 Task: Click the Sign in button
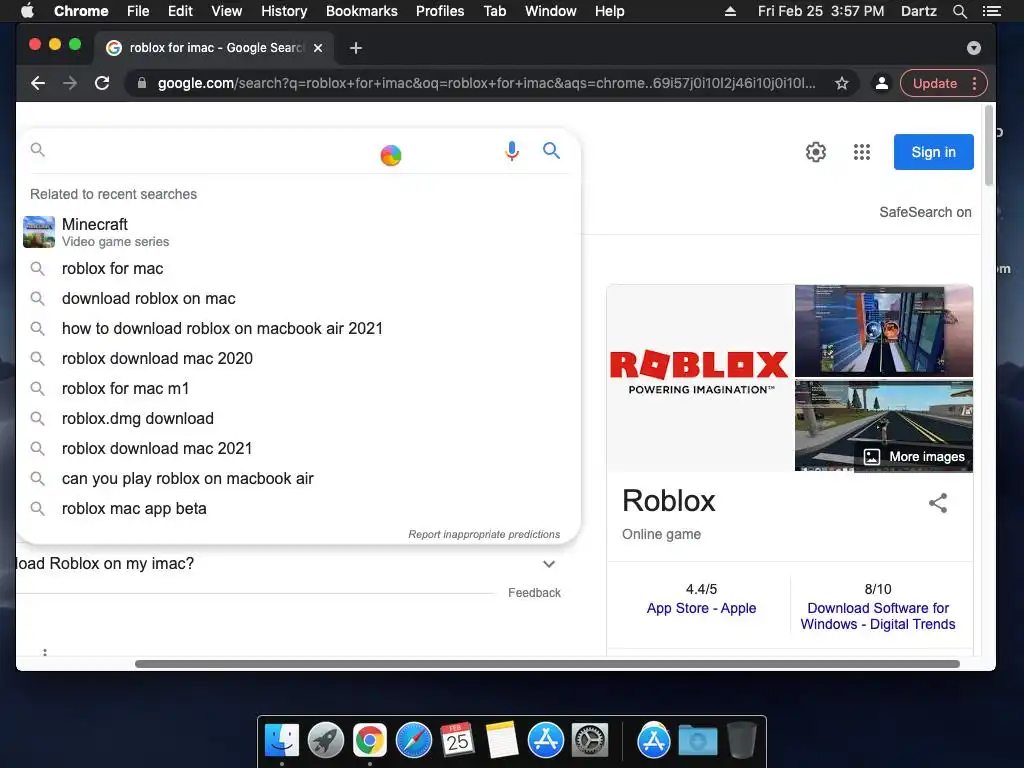tap(933, 152)
